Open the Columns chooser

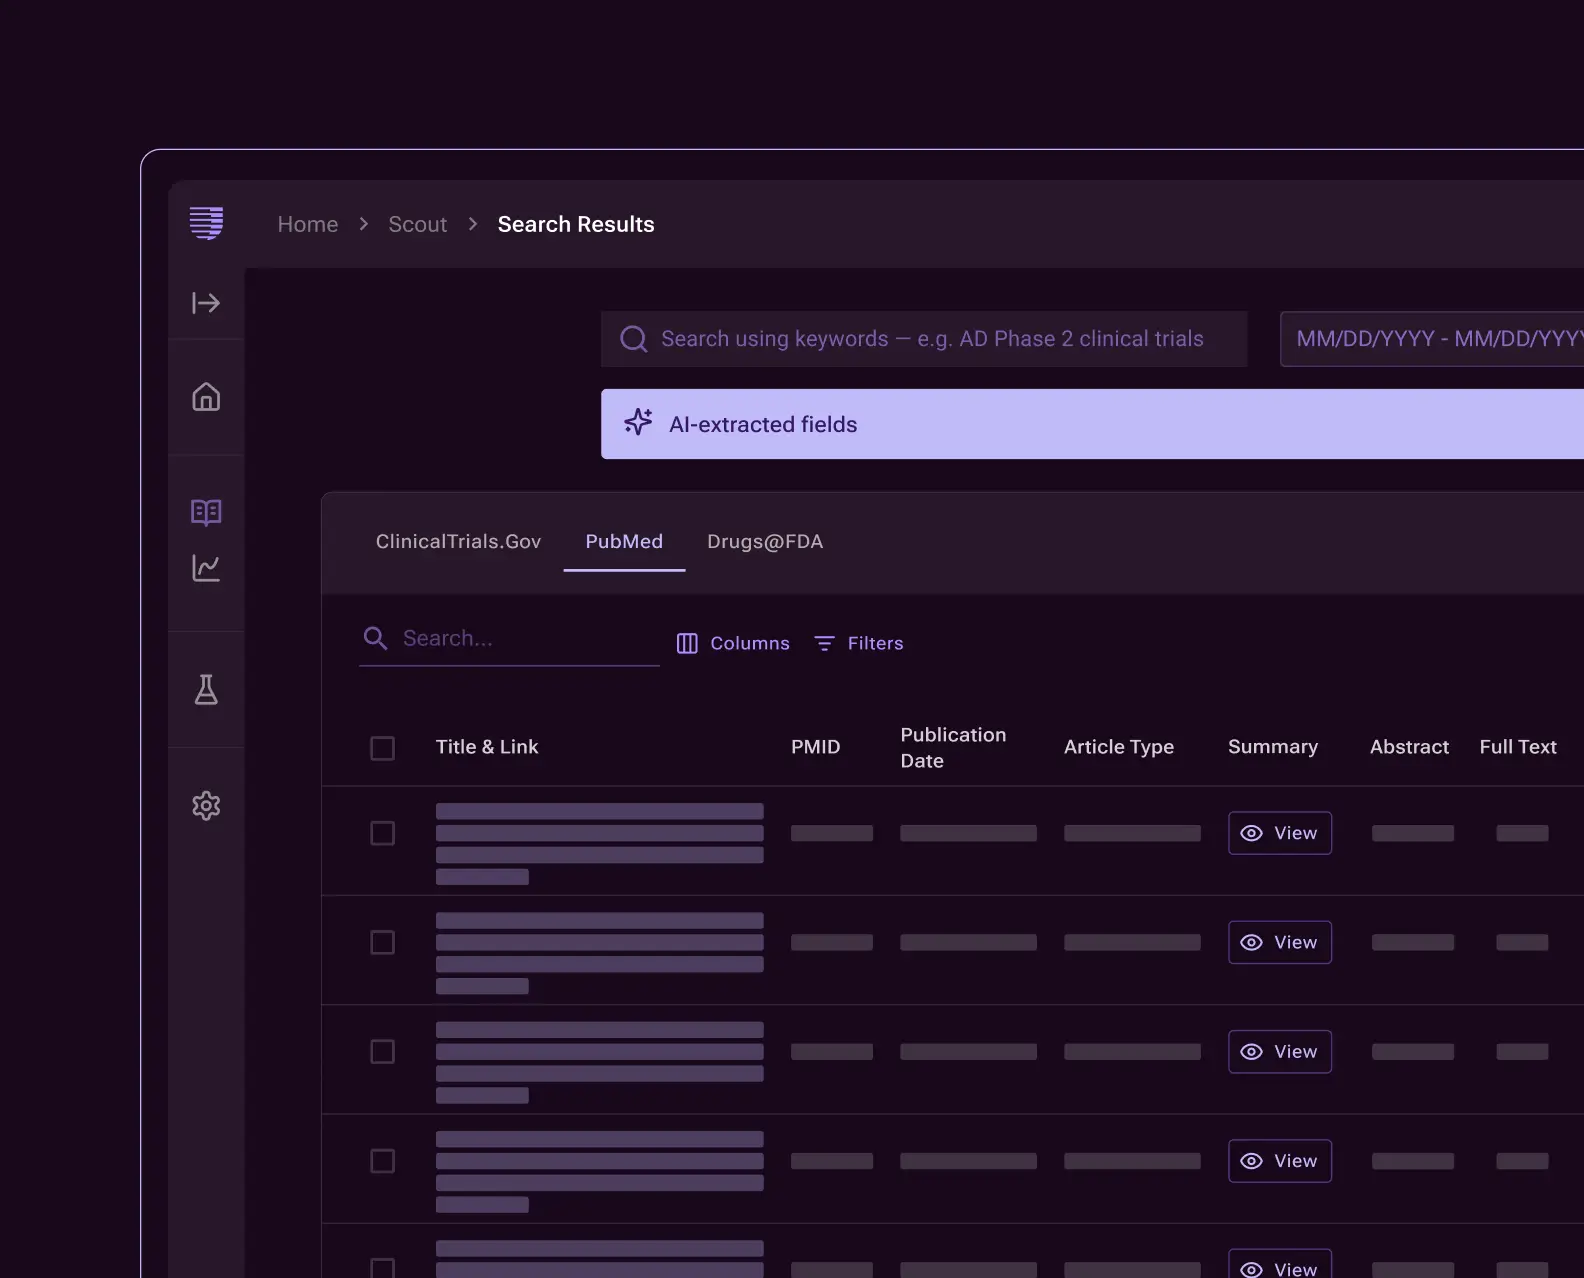click(x=733, y=643)
